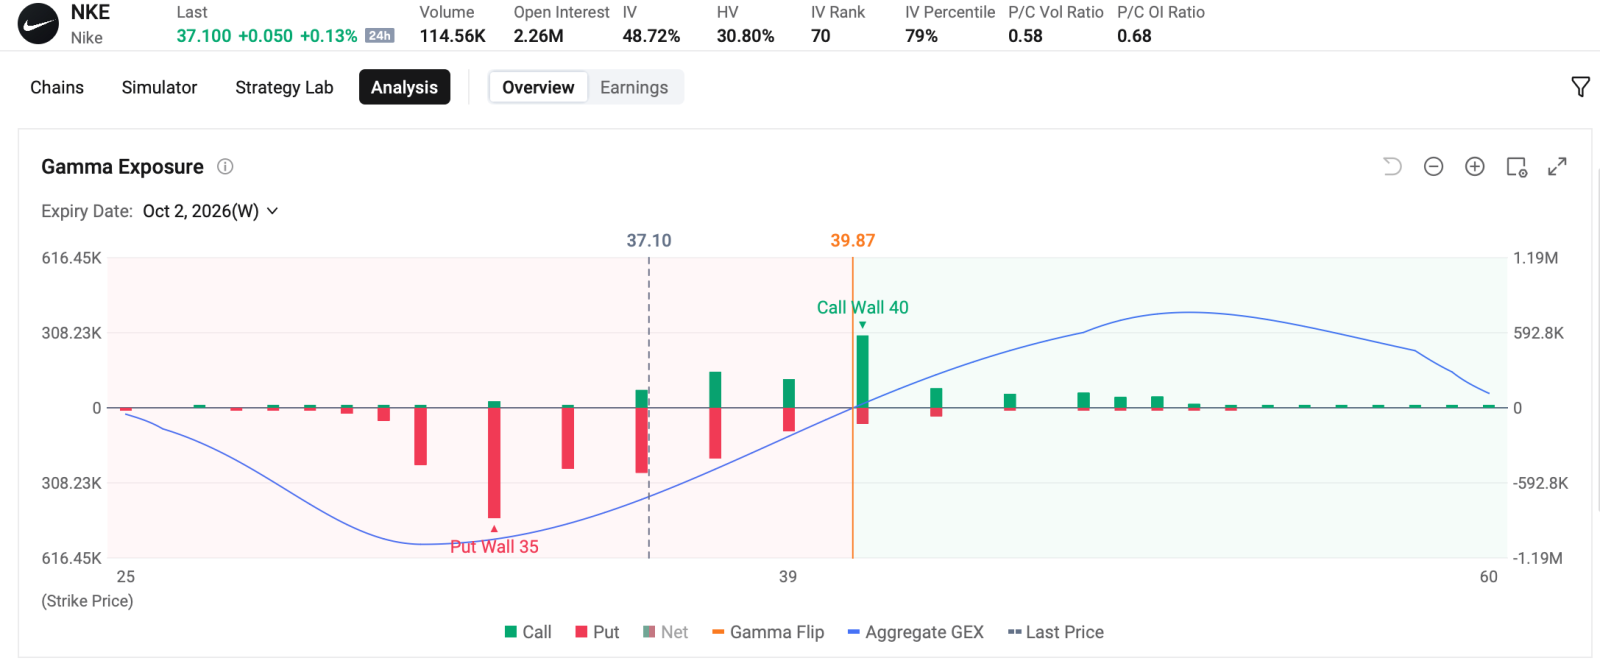This screenshot has width=1600, height=661.
Task: Select the Overview sub-tab
Action: [538, 87]
